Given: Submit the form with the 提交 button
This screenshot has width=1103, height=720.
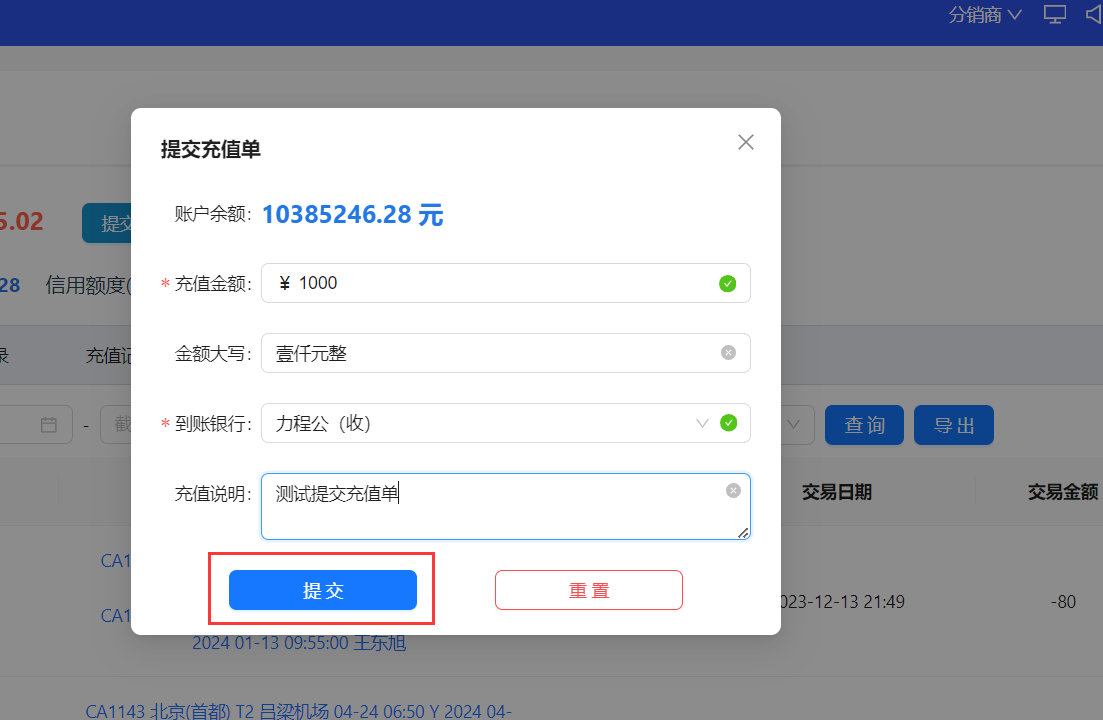Looking at the screenshot, I should coord(323,590).
